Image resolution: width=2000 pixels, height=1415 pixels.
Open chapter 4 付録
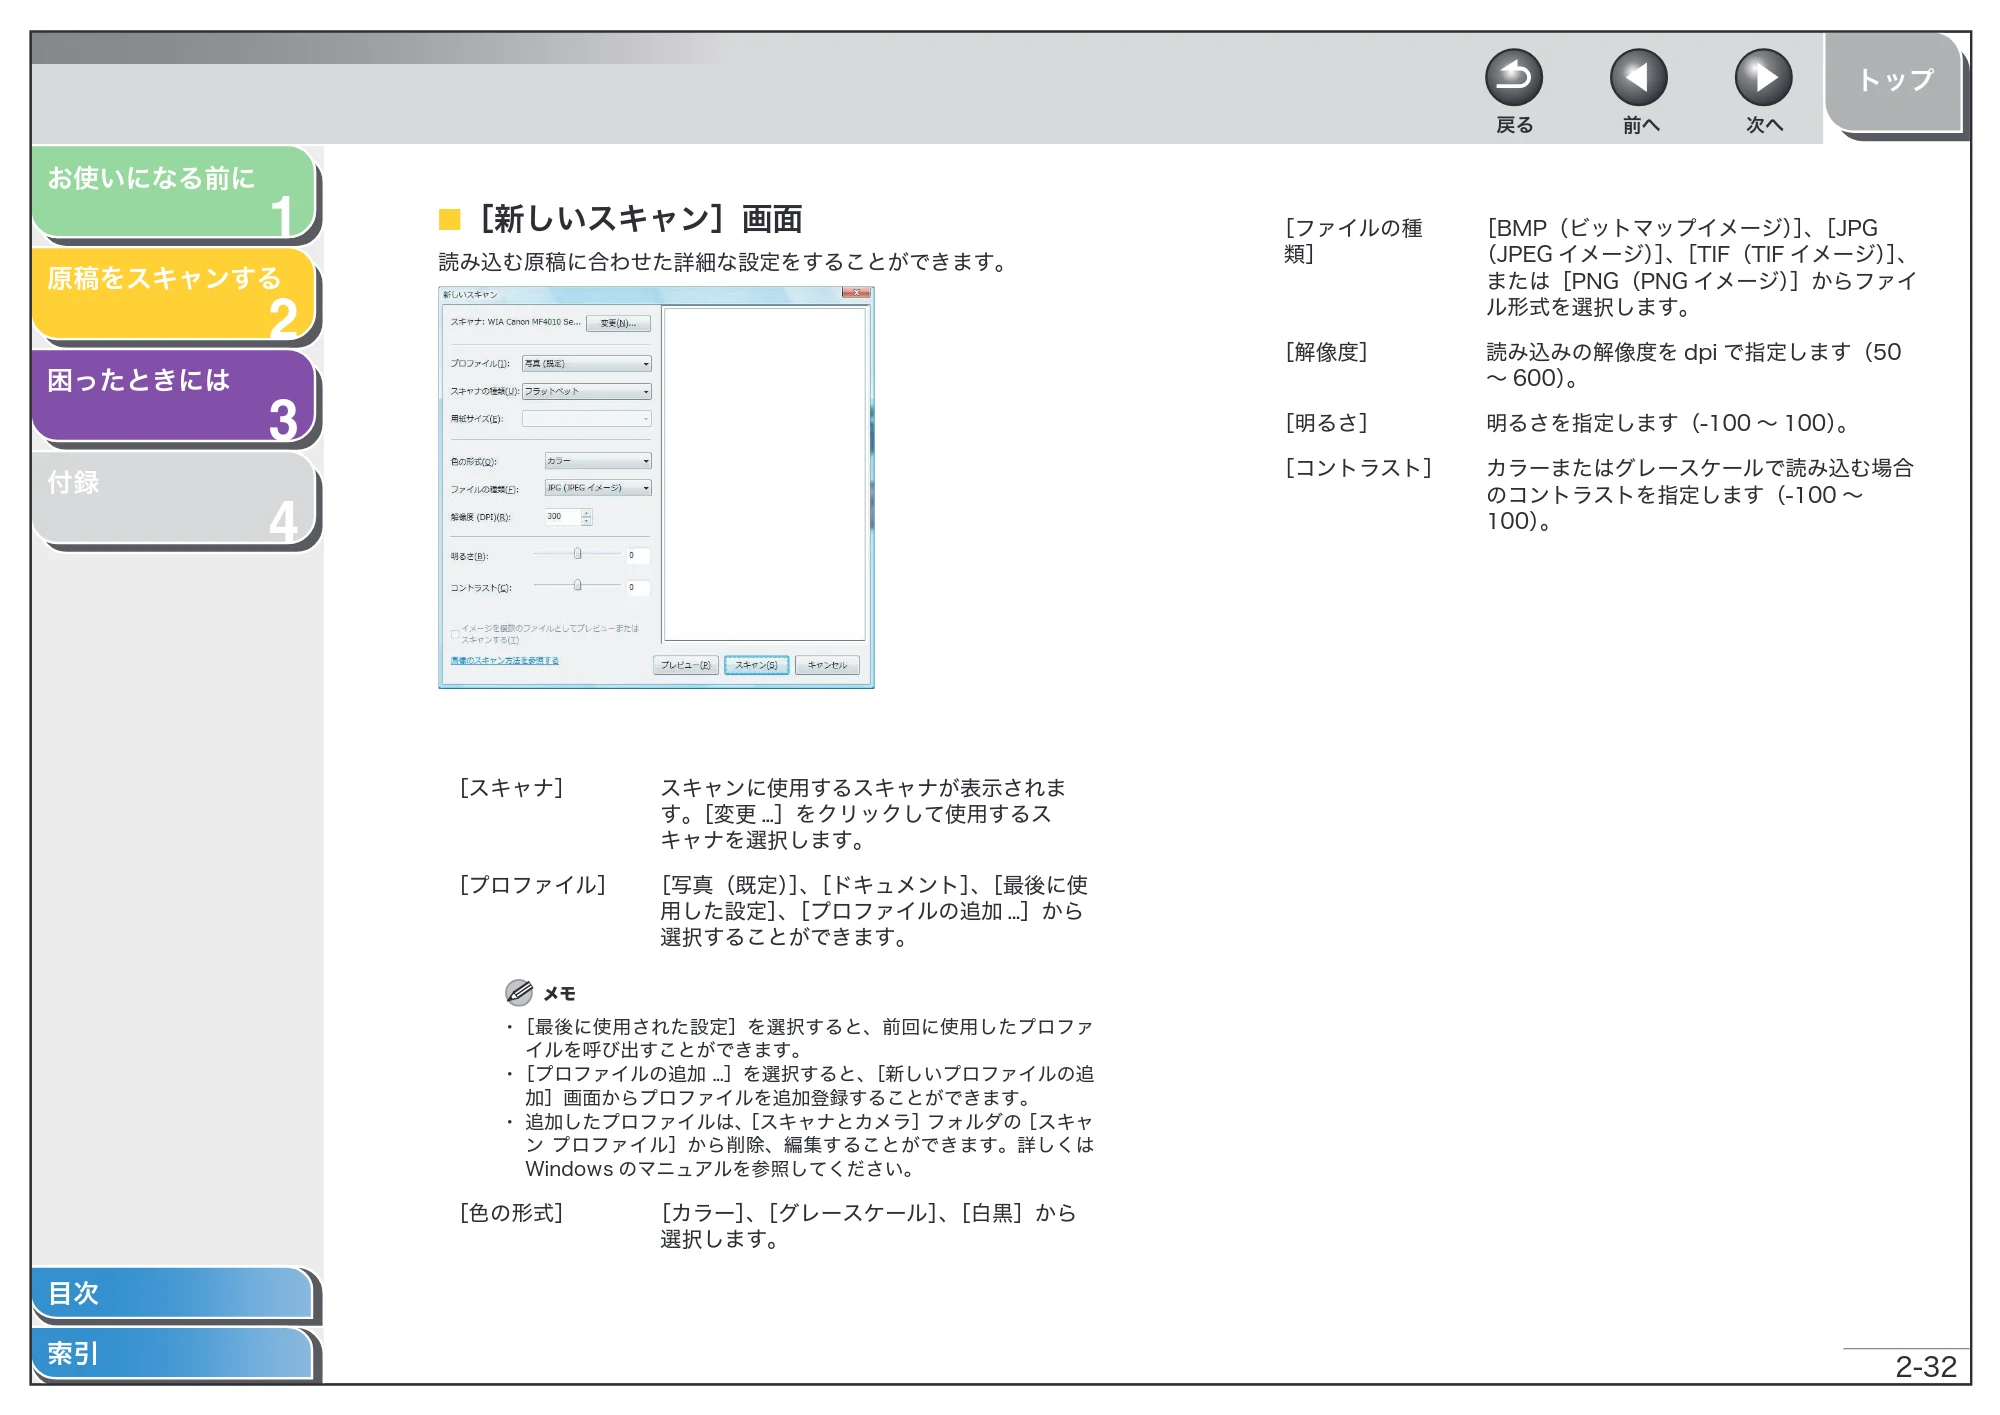tap(174, 498)
